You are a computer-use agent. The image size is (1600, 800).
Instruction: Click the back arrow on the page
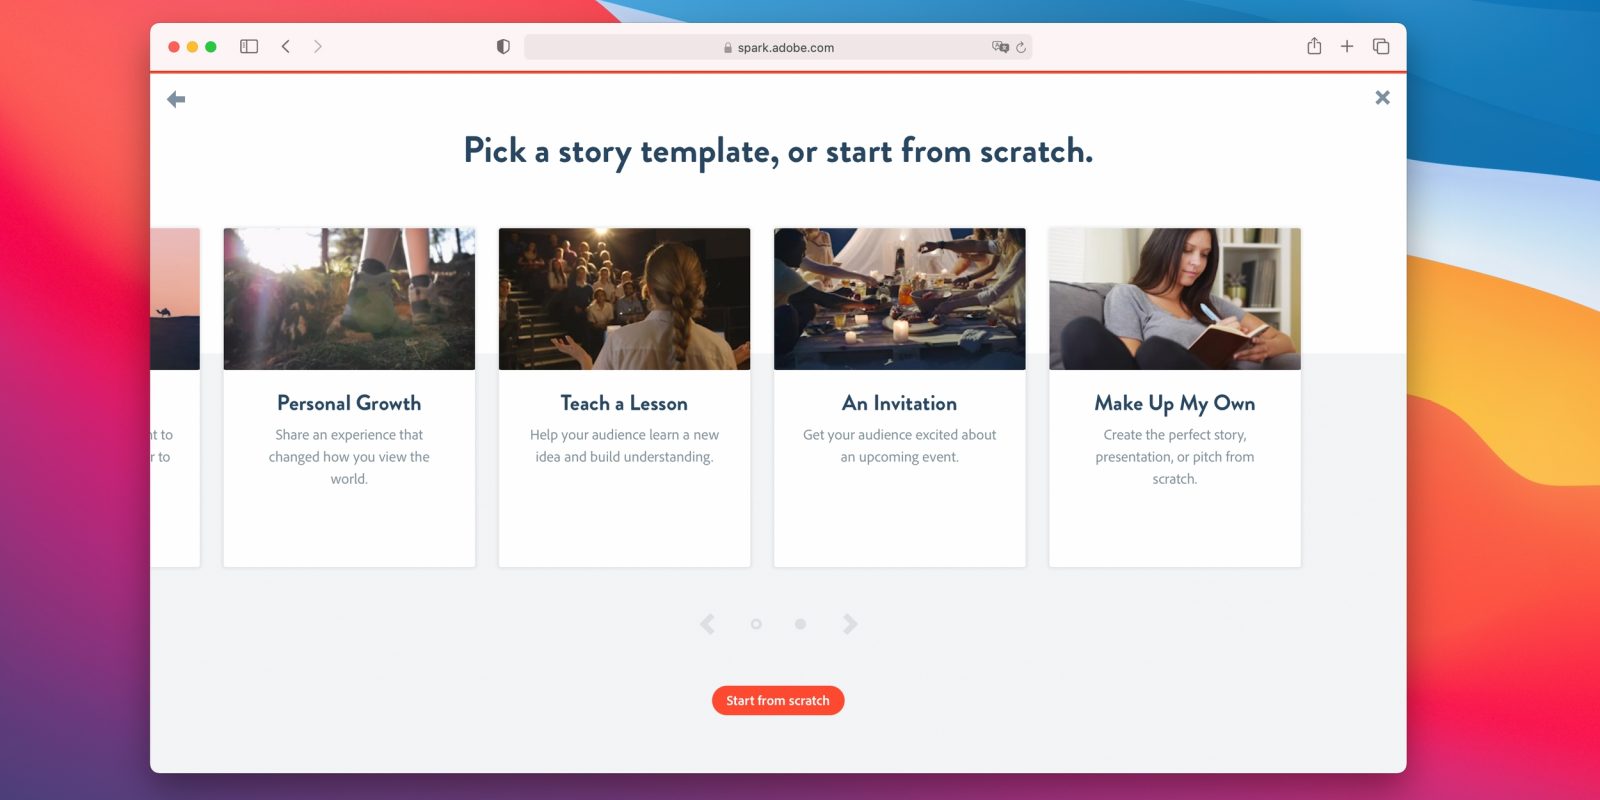coord(176,99)
